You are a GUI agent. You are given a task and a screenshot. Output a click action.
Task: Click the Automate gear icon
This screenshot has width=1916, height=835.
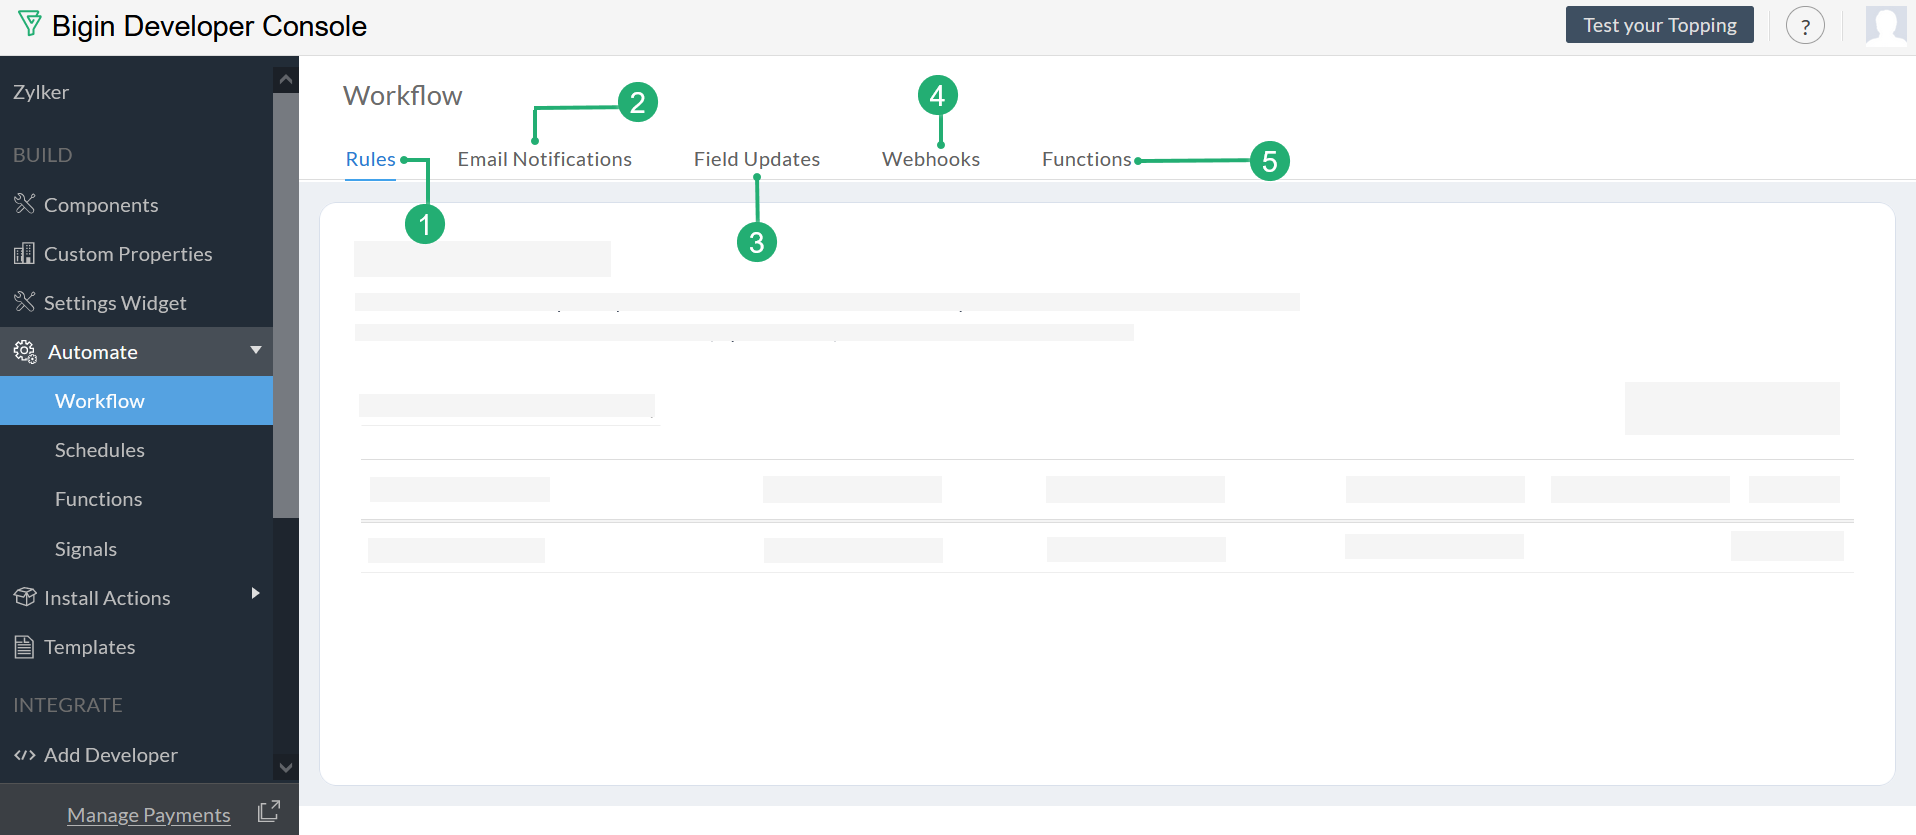25,351
